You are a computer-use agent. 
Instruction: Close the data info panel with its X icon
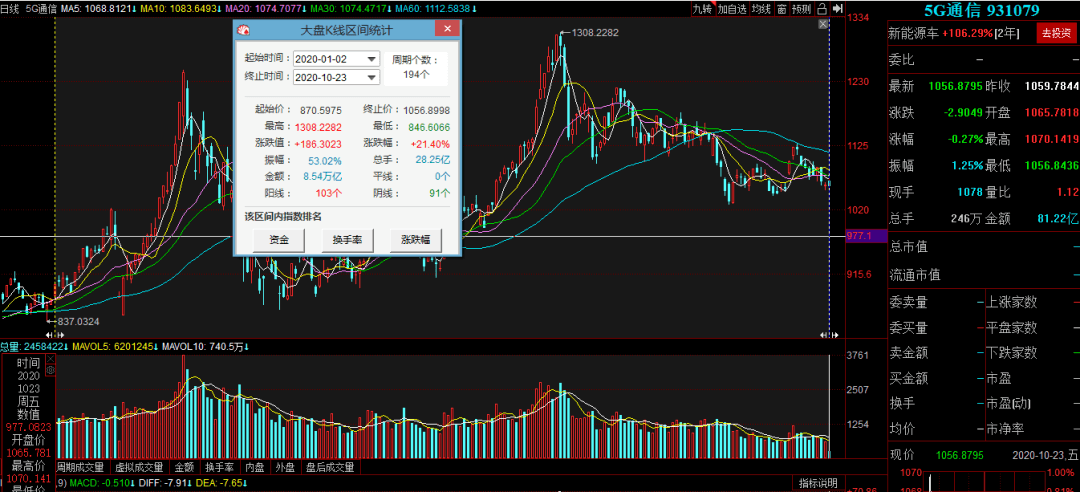(50, 360)
